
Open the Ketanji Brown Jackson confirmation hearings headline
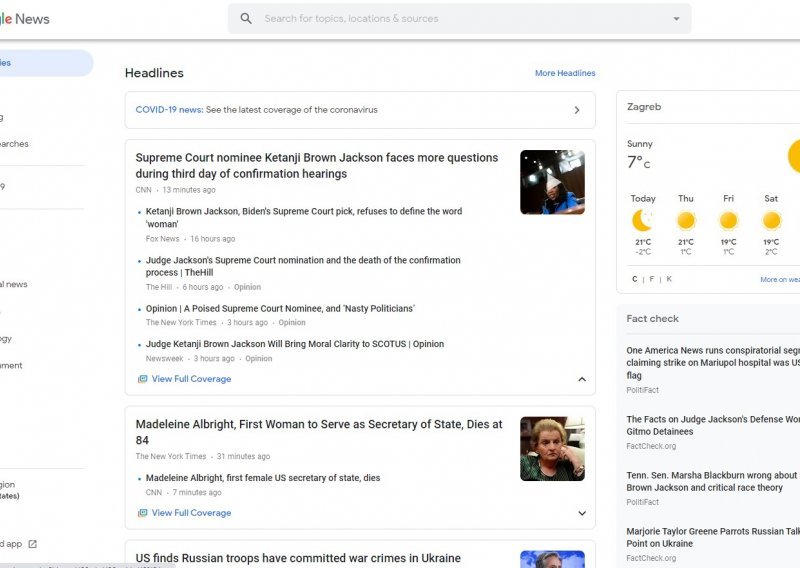(x=316, y=165)
